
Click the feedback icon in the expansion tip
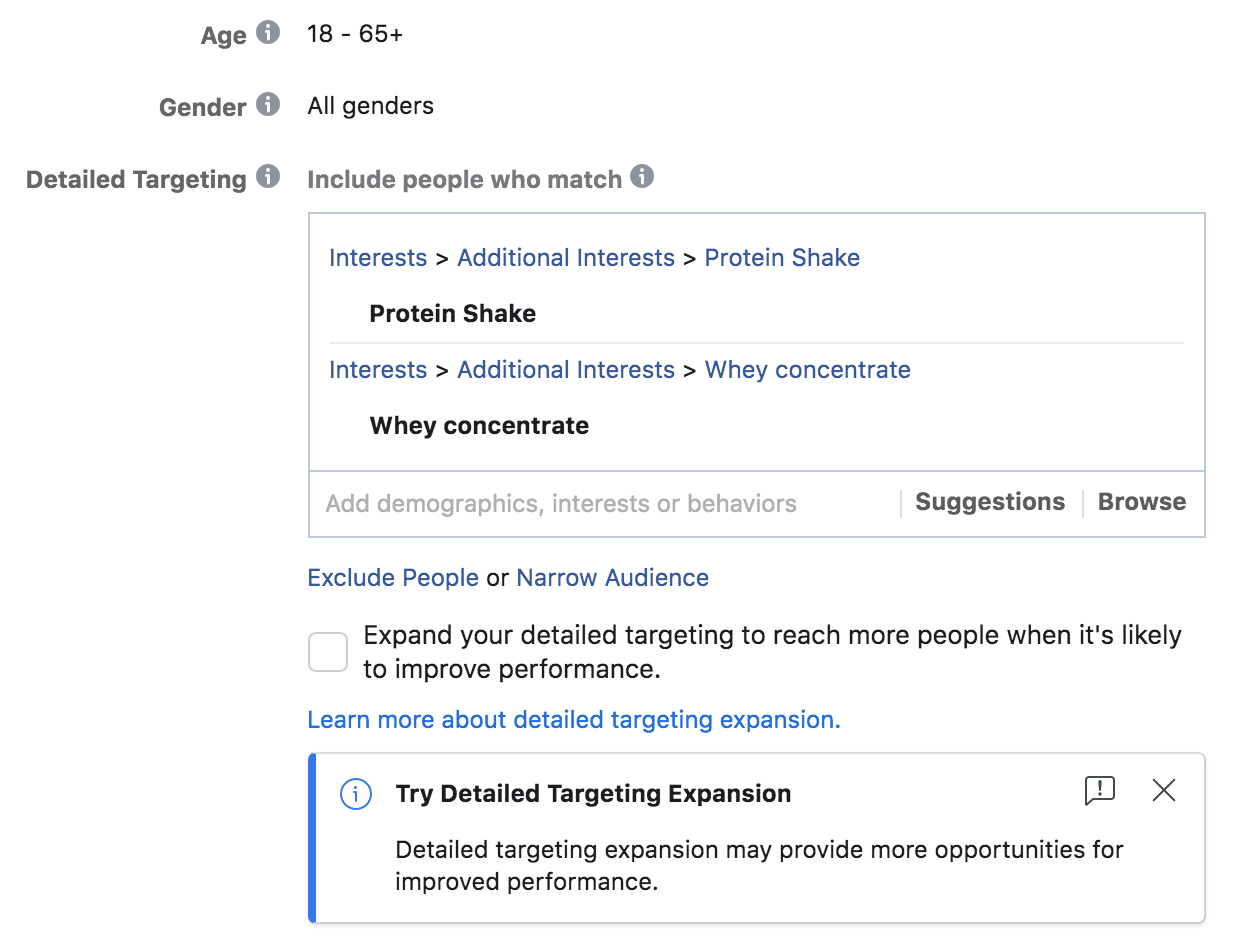coord(1099,791)
